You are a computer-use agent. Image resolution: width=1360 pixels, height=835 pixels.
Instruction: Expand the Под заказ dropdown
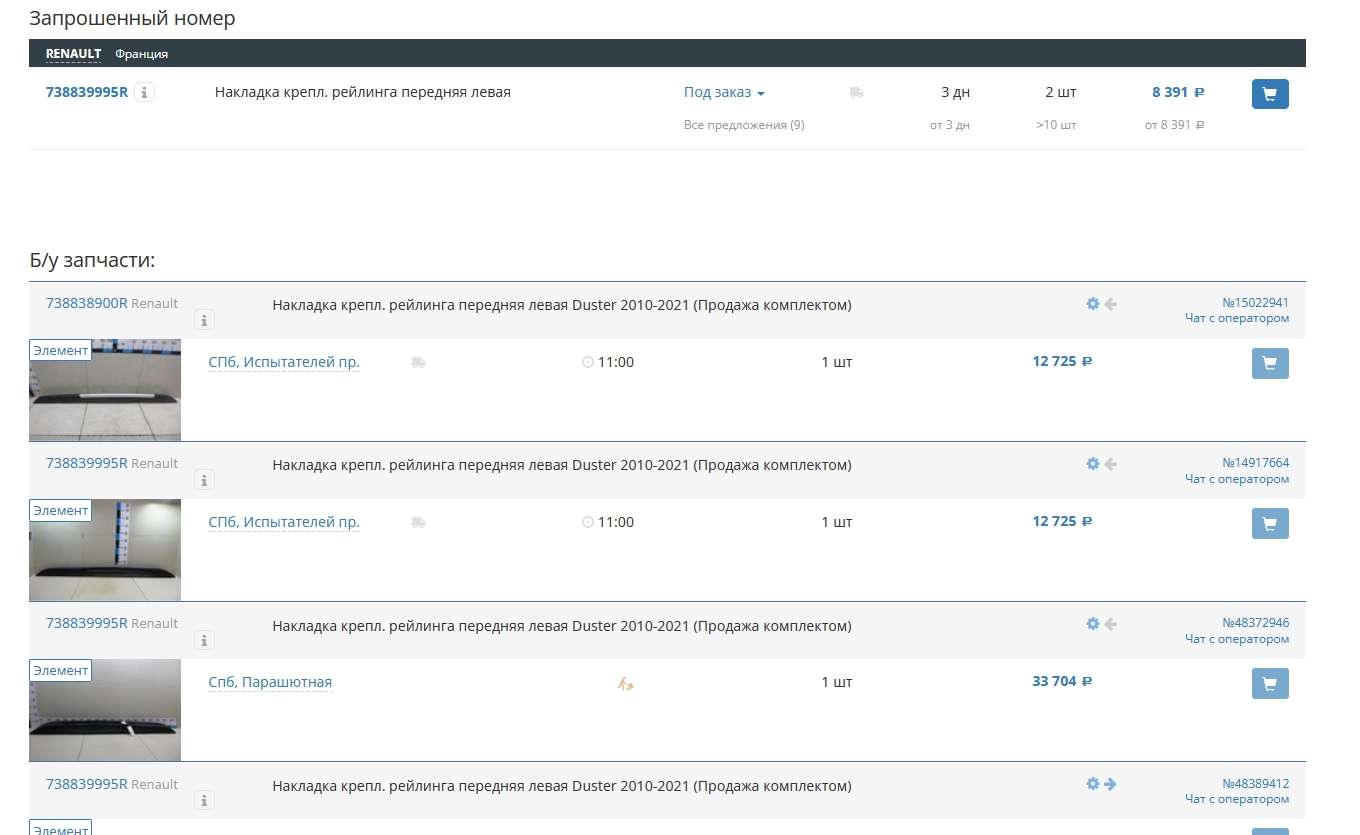[x=724, y=92]
